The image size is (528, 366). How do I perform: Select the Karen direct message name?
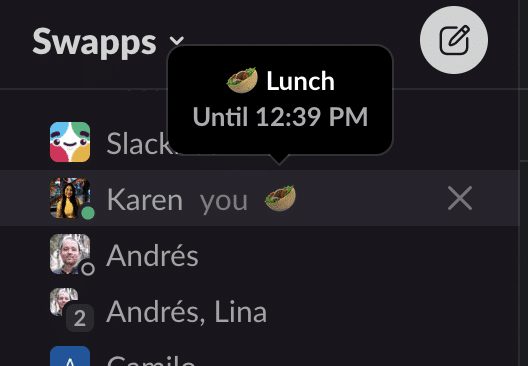click(x=145, y=200)
